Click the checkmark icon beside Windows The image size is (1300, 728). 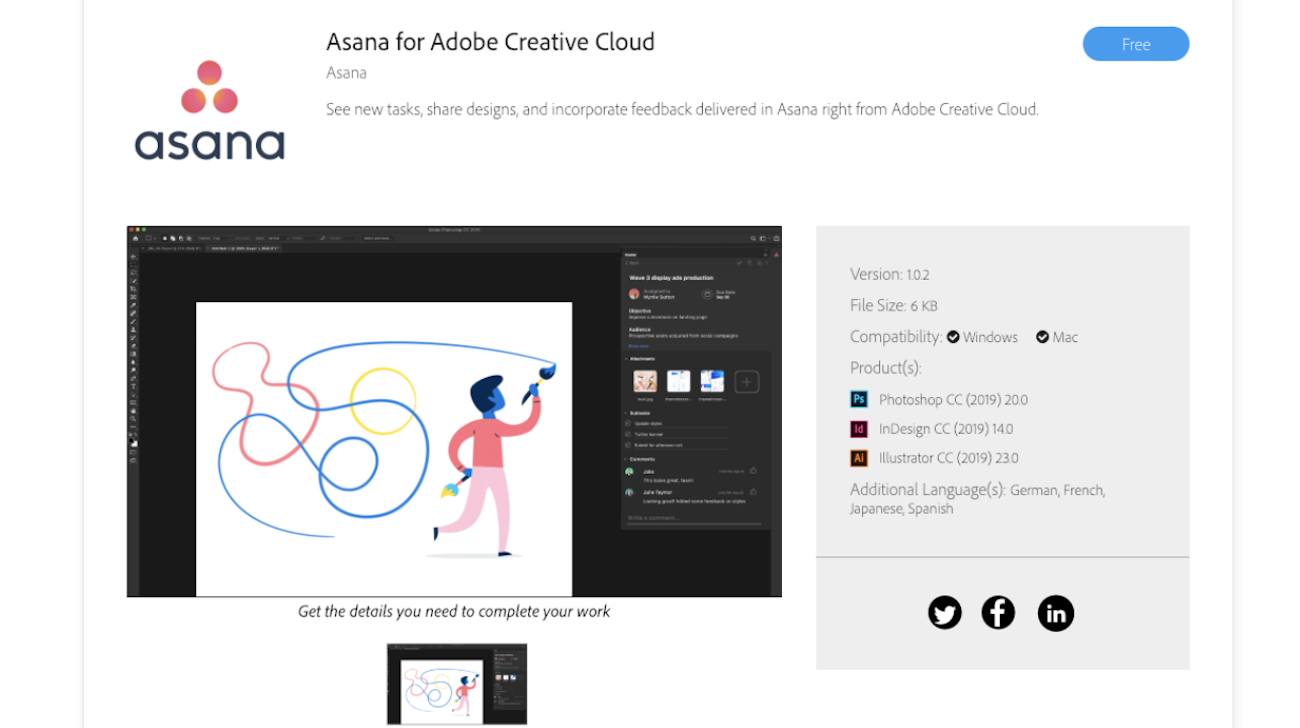point(953,337)
